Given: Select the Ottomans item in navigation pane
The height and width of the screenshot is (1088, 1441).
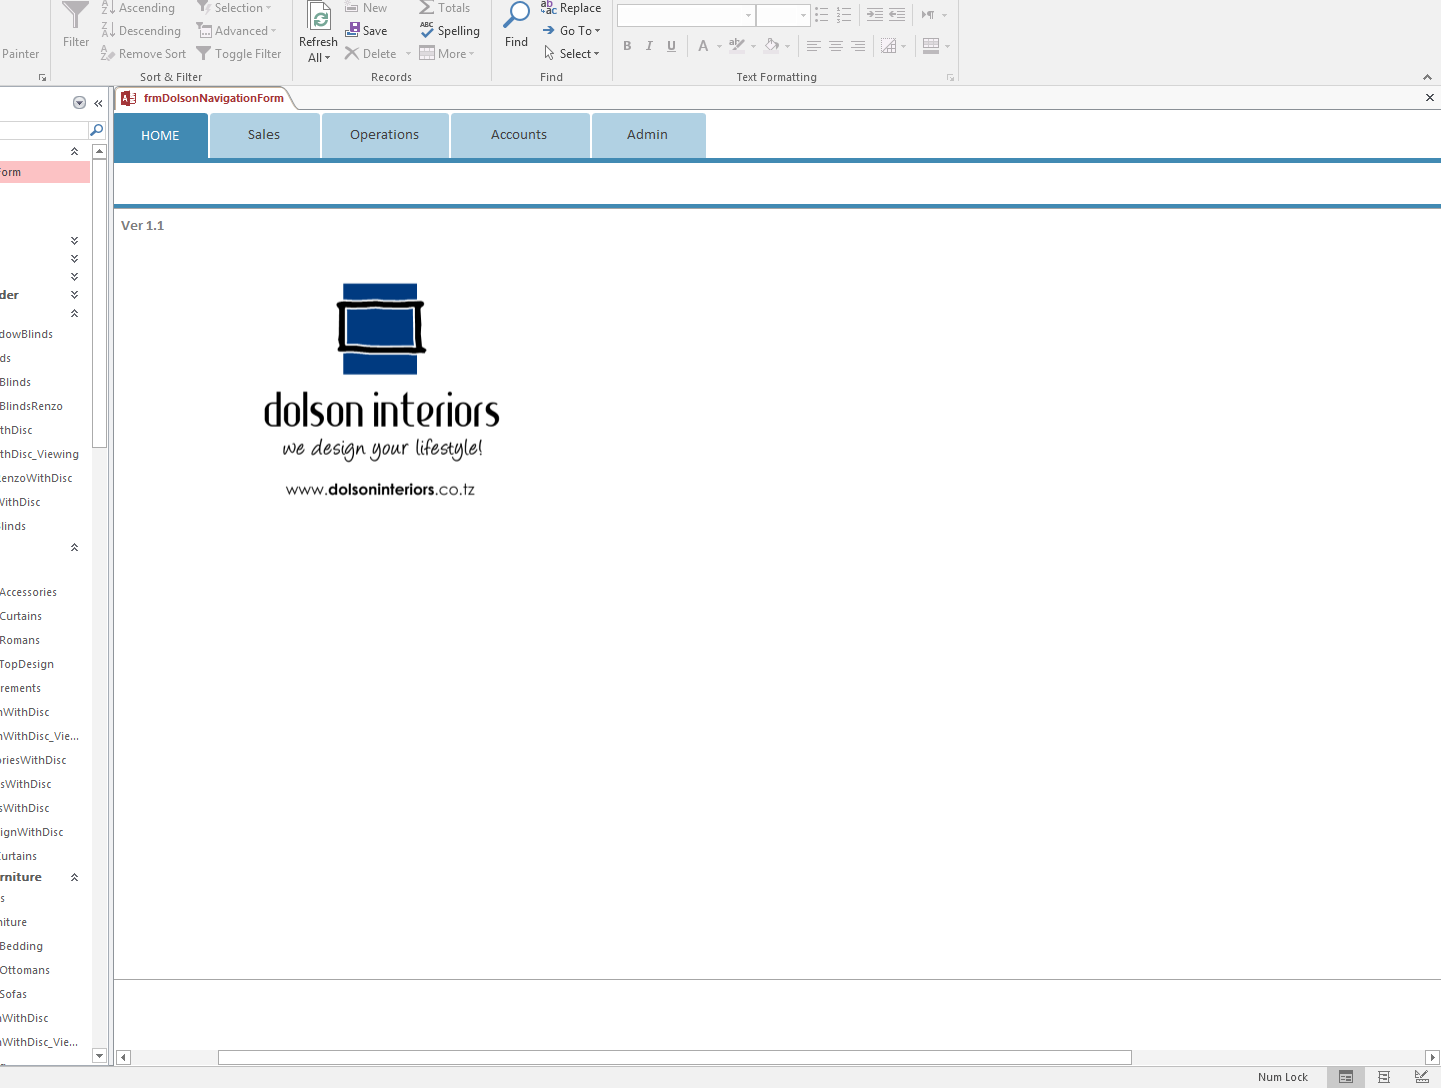Looking at the screenshot, I should [25, 970].
